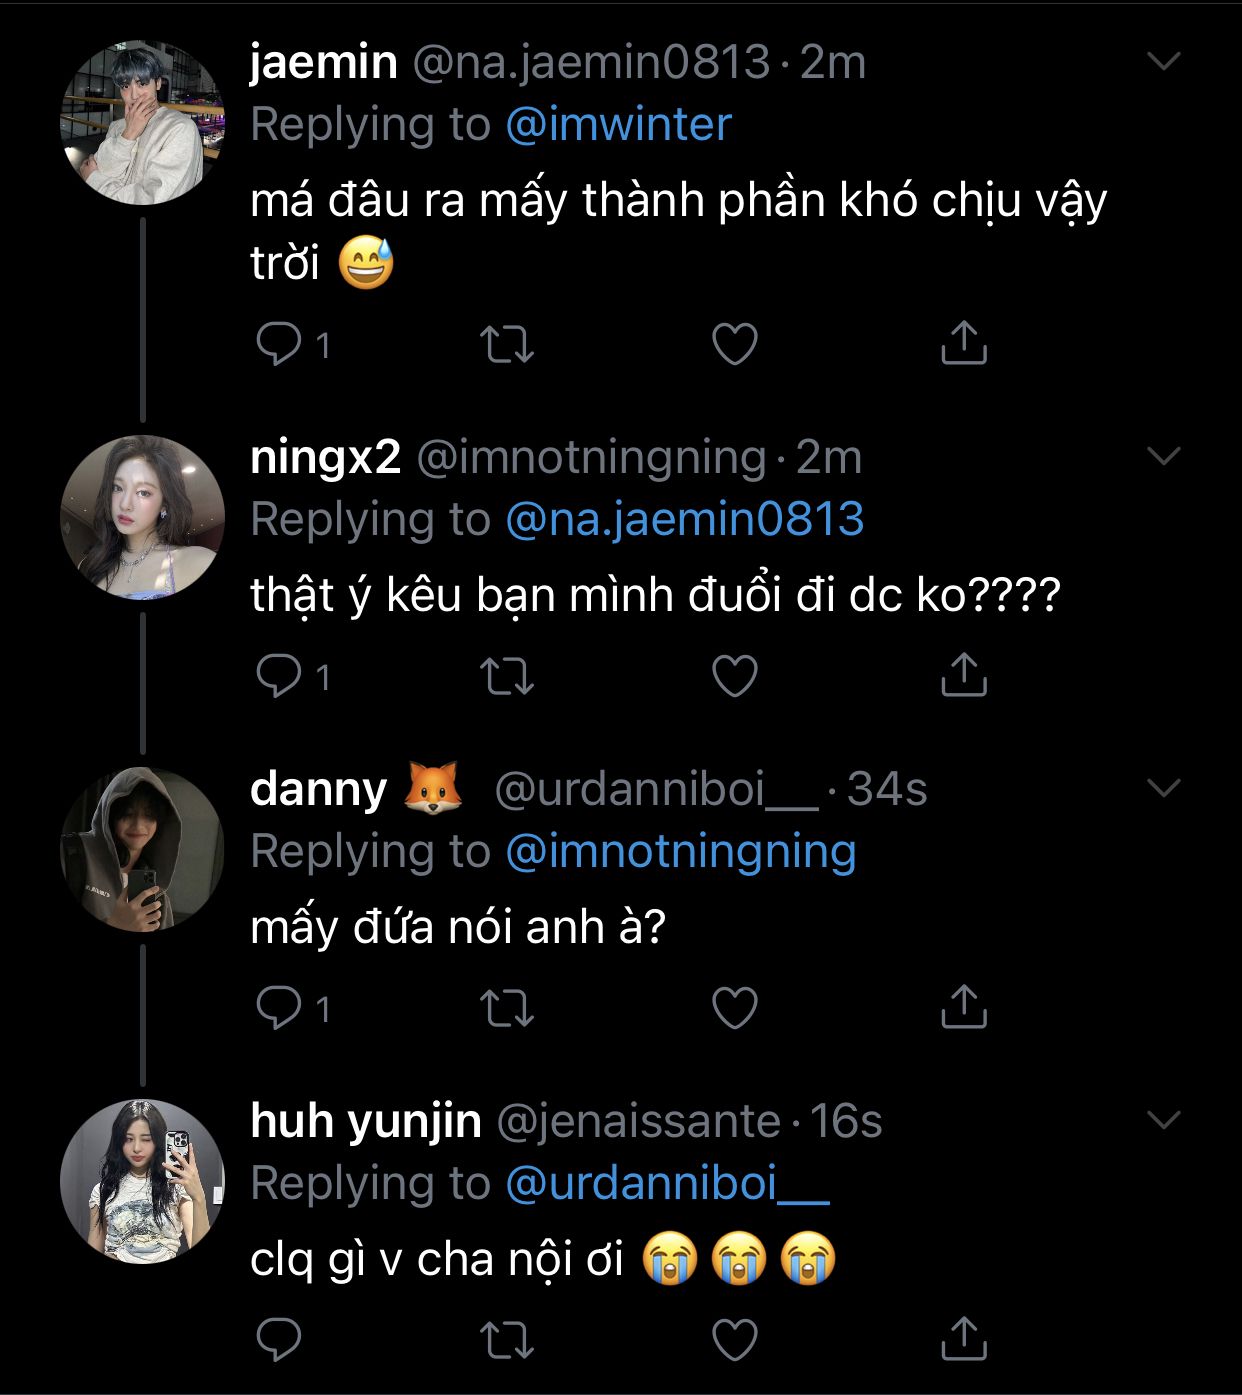Viewport: 1242px width, 1395px height.
Task: Open more options for jaemin's tweet
Action: pyautogui.click(x=1164, y=62)
